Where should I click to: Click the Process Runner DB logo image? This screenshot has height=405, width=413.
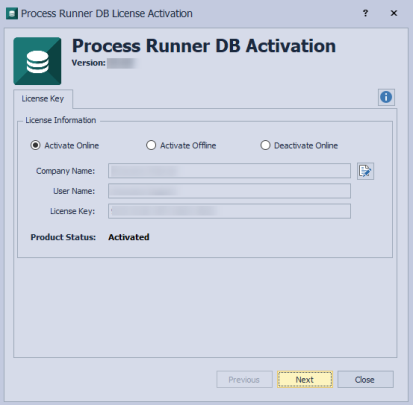point(37,61)
